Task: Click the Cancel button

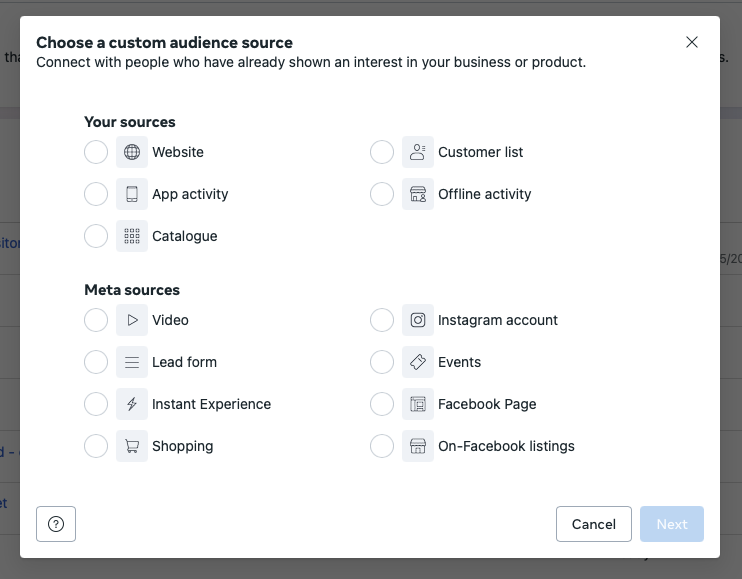Action: [x=594, y=524]
